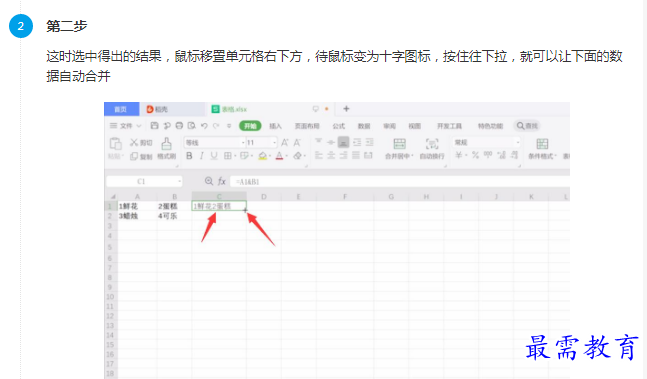Screen dimensions: 647x379
Task: Open the 页面布局 ribbon tab
Action: (x=307, y=126)
